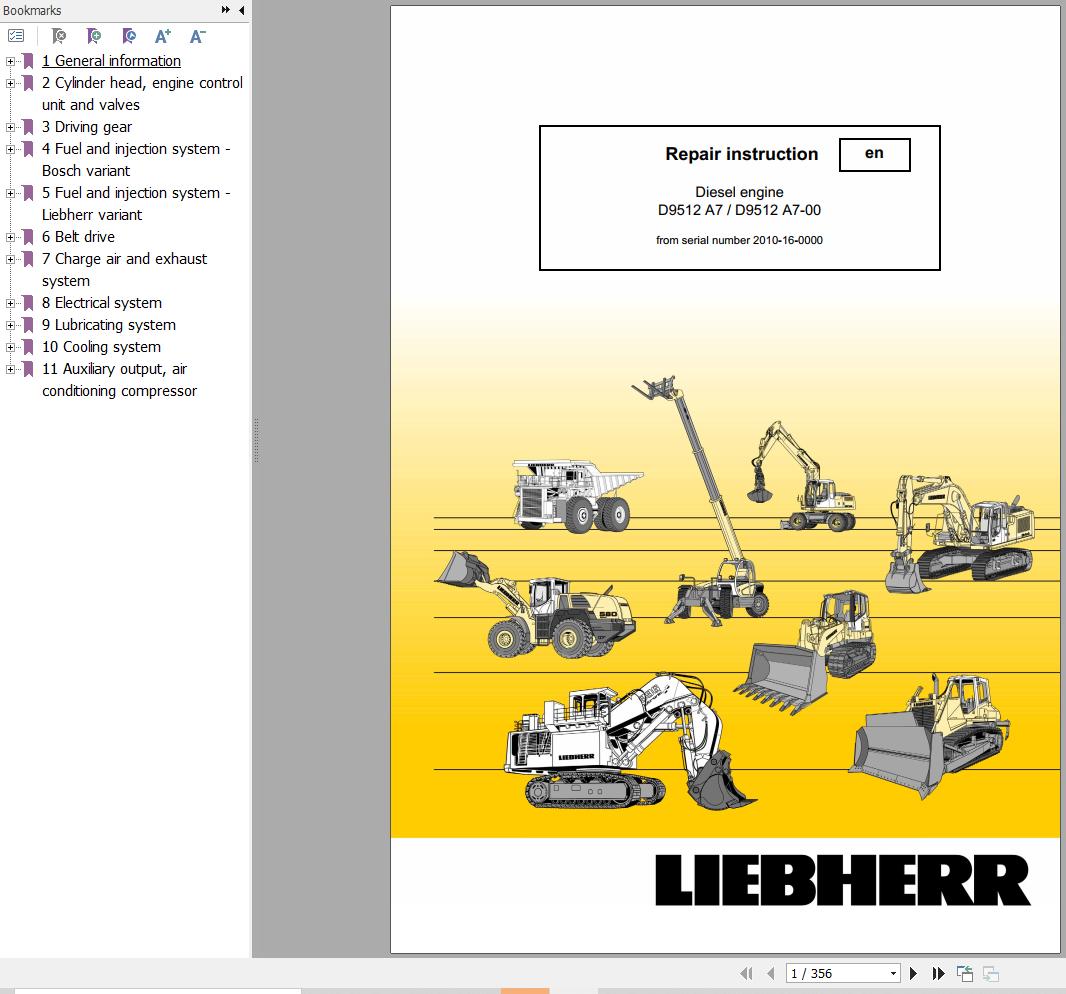Click the D9512 A7 / D9512 A7-00 text
This screenshot has width=1066, height=994.
pyautogui.click(x=740, y=210)
